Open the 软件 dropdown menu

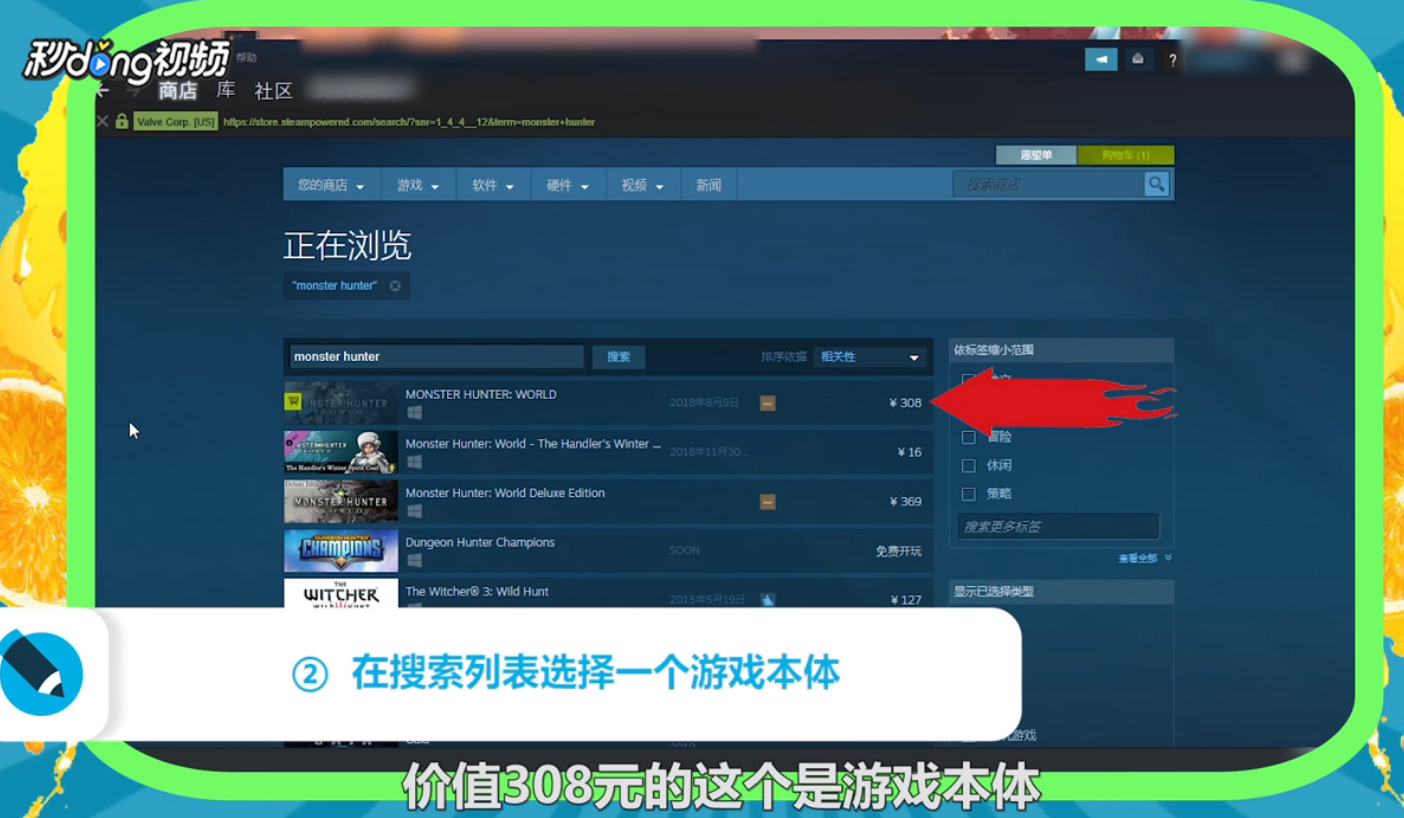tap(494, 185)
